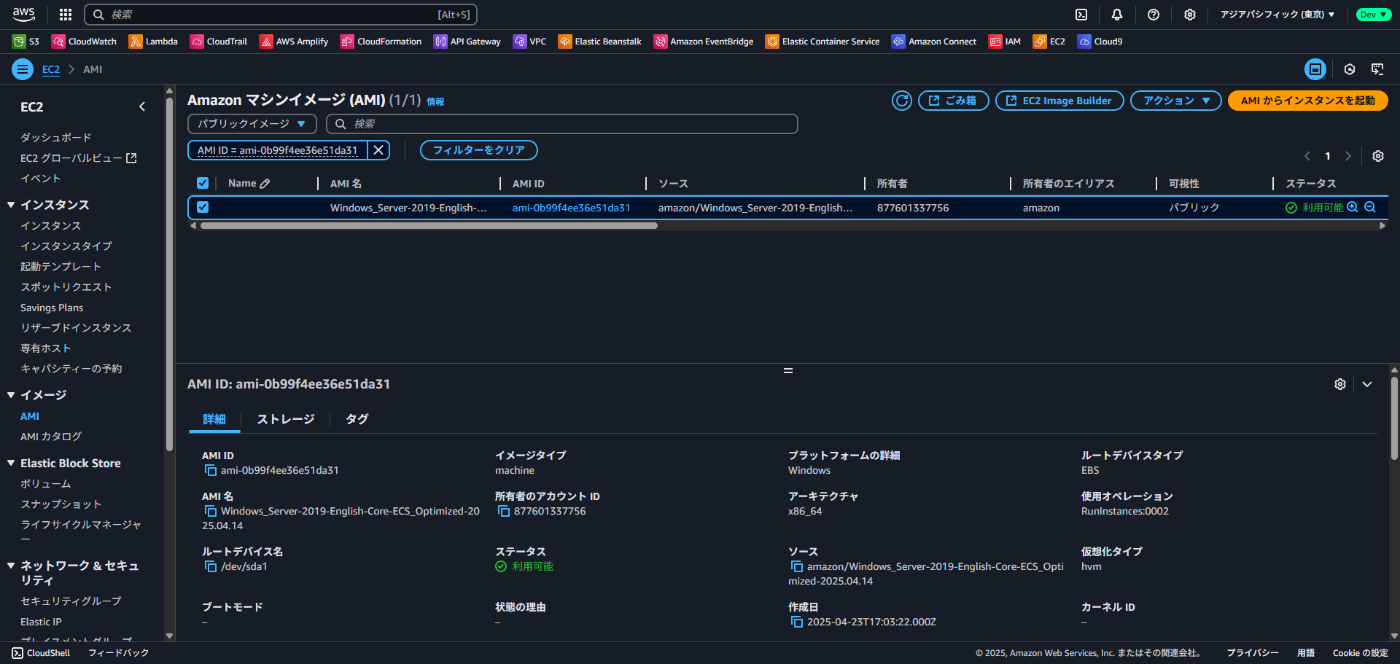1400x664 pixels.
Task: Uncheck the Windows Server AMI row
Action: click(202, 207)
